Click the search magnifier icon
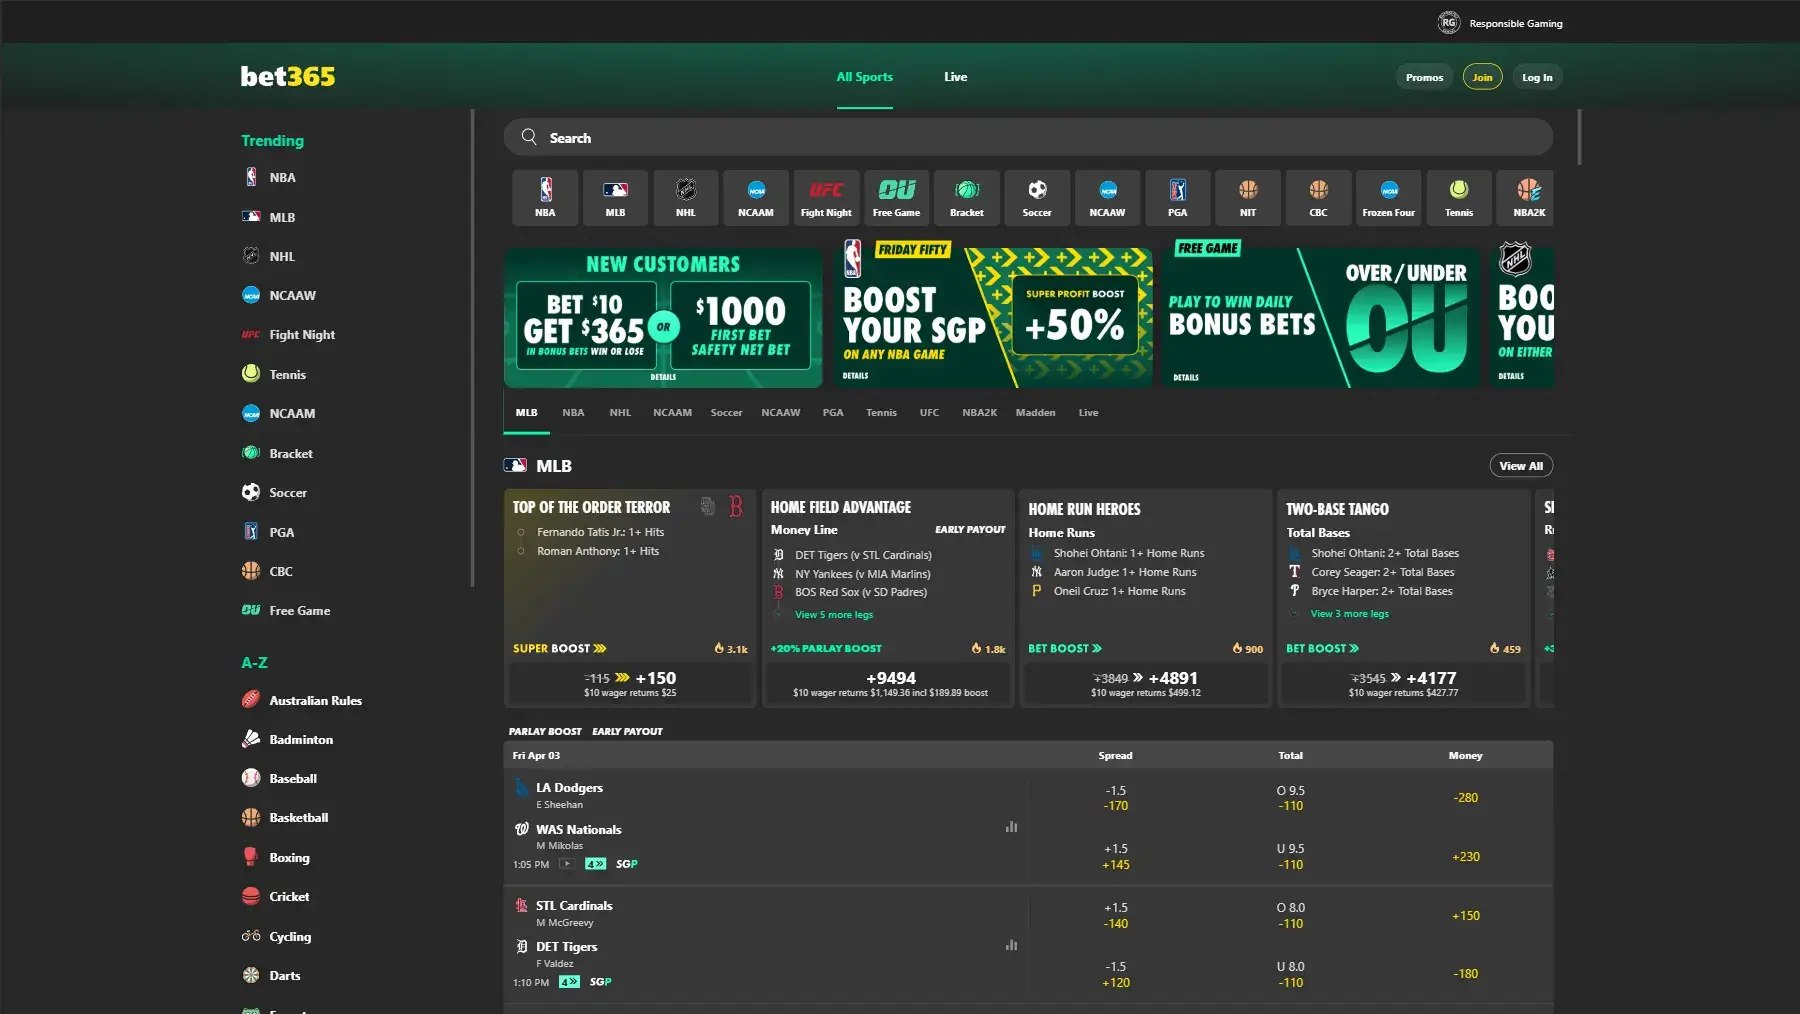 529,137
